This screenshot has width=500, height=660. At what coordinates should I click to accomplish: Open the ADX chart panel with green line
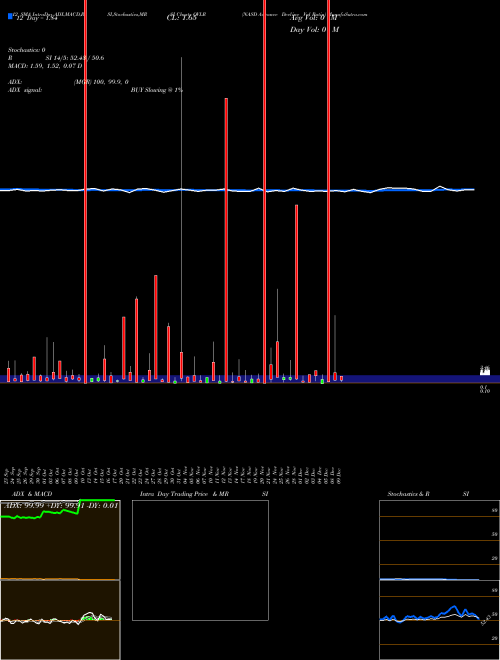60,540
